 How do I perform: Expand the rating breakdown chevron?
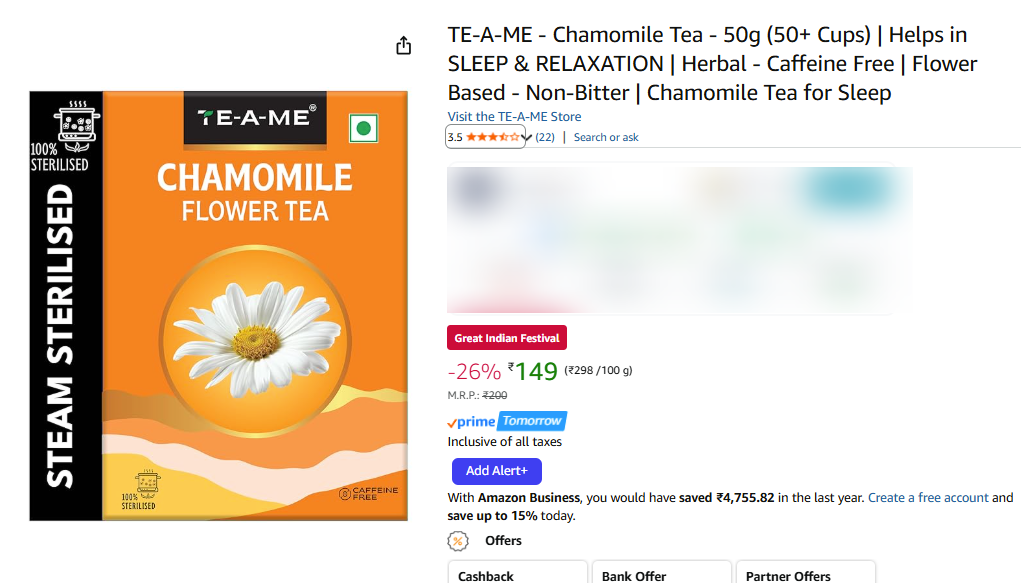(527, 137)
